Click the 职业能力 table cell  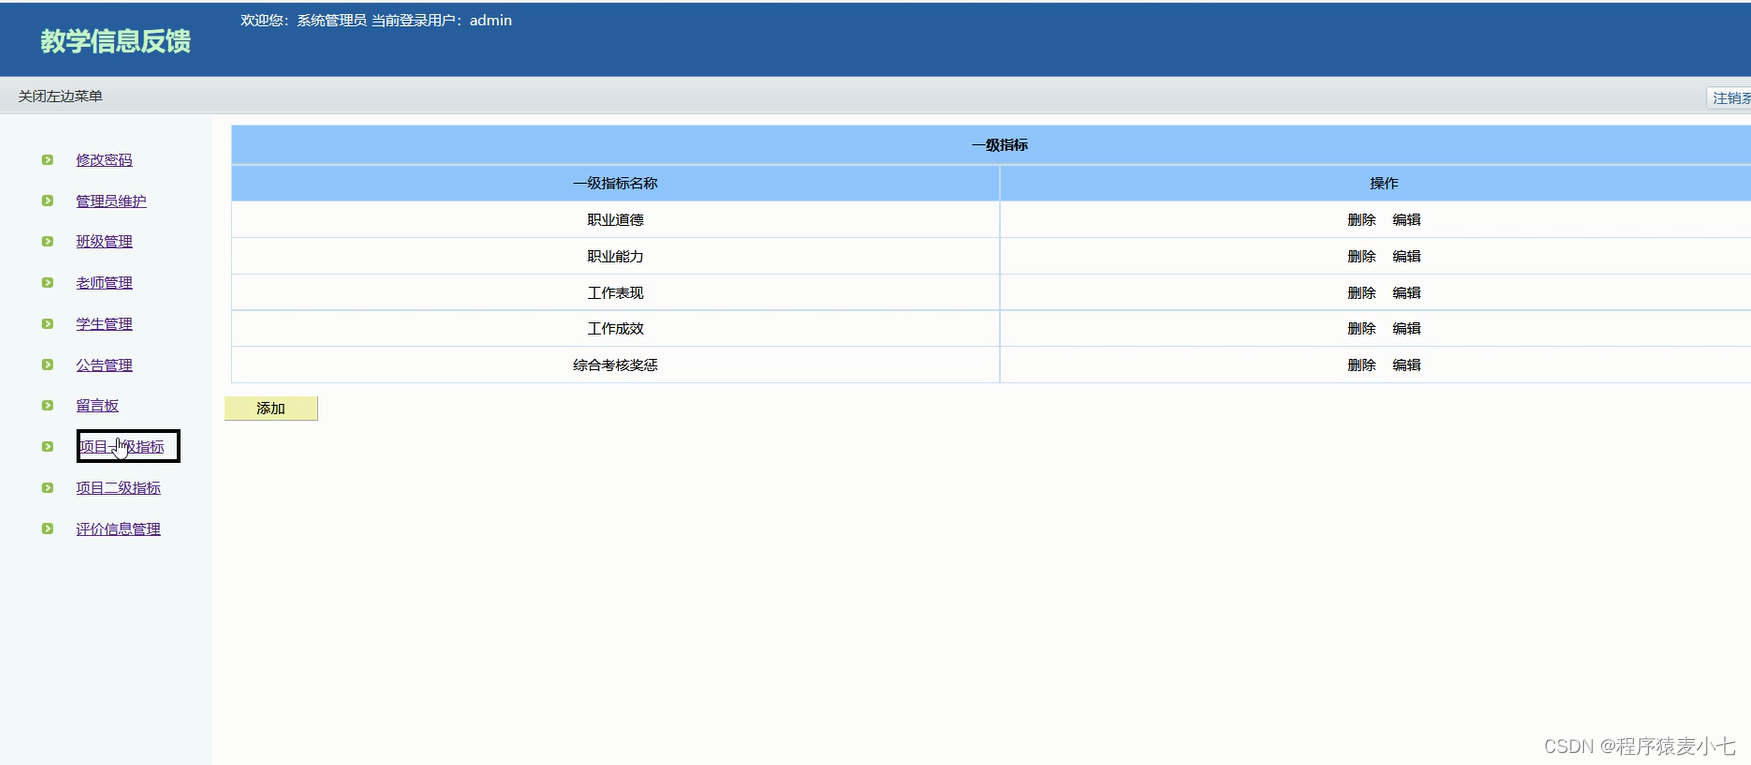tap(615, 256)
